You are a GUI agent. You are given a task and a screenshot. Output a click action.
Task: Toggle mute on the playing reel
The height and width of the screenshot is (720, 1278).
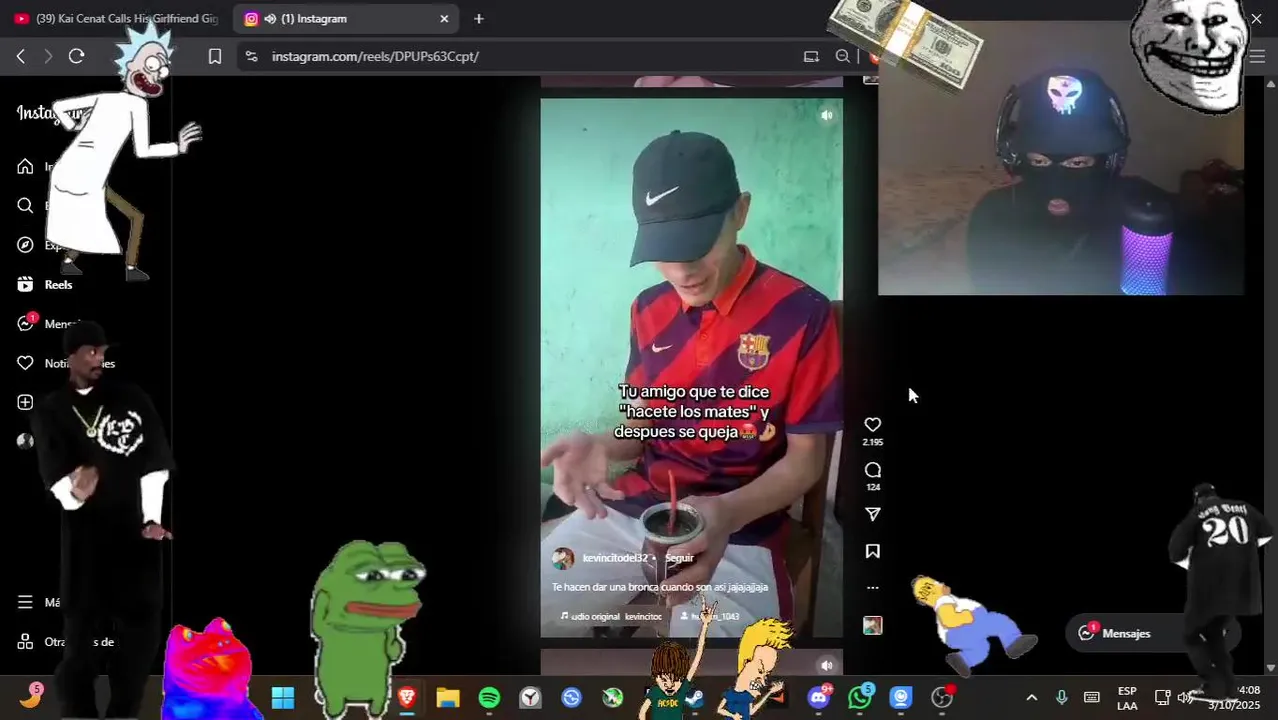pos(827,115)
